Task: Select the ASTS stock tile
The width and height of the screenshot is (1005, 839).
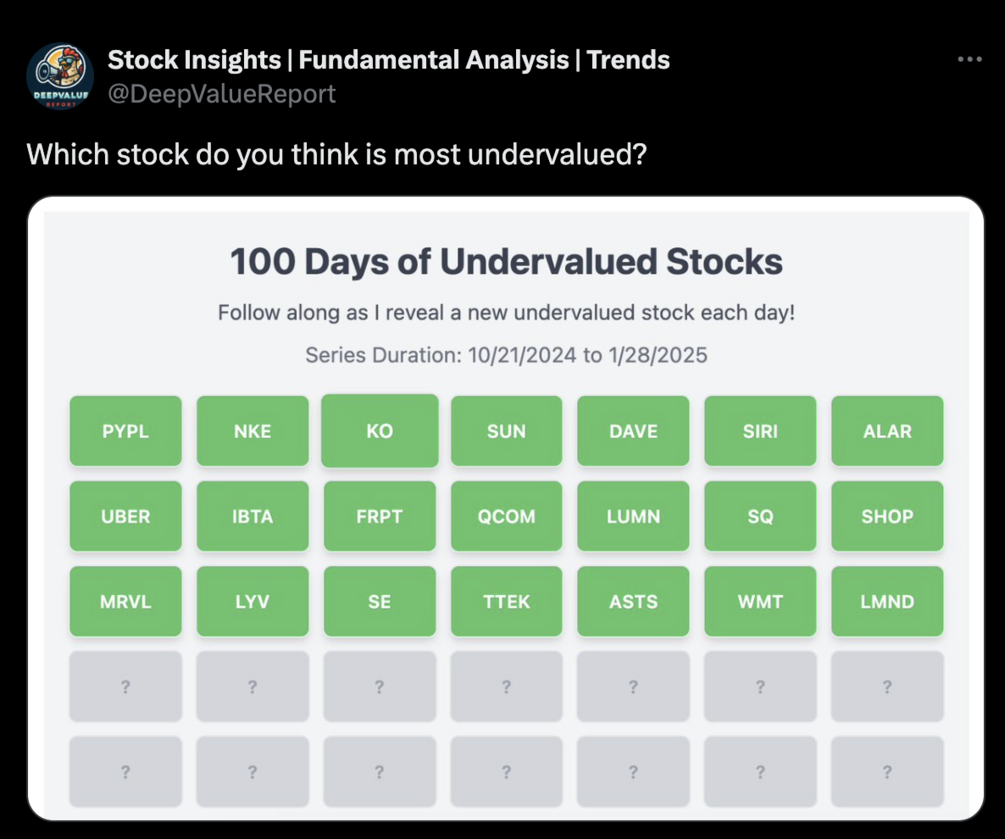Action: (633, 601)
